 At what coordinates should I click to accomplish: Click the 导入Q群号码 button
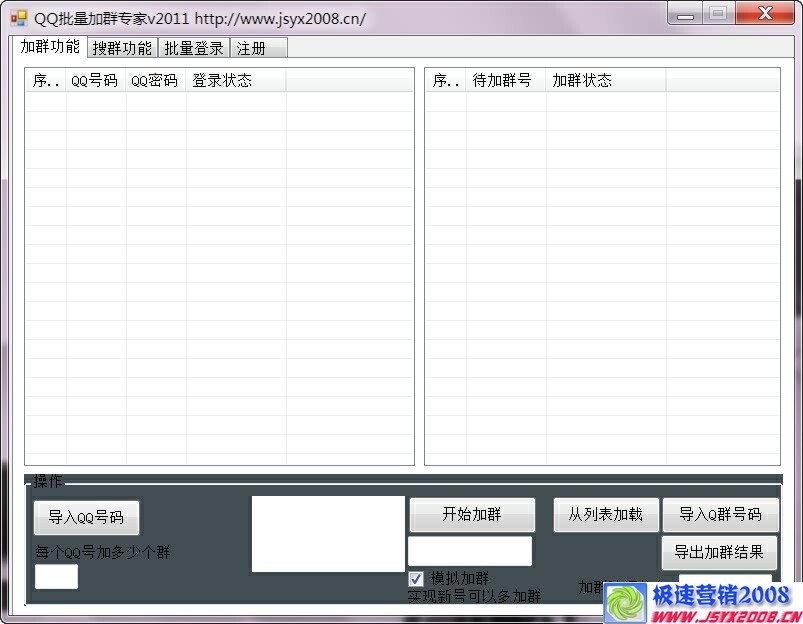point(719,514)
